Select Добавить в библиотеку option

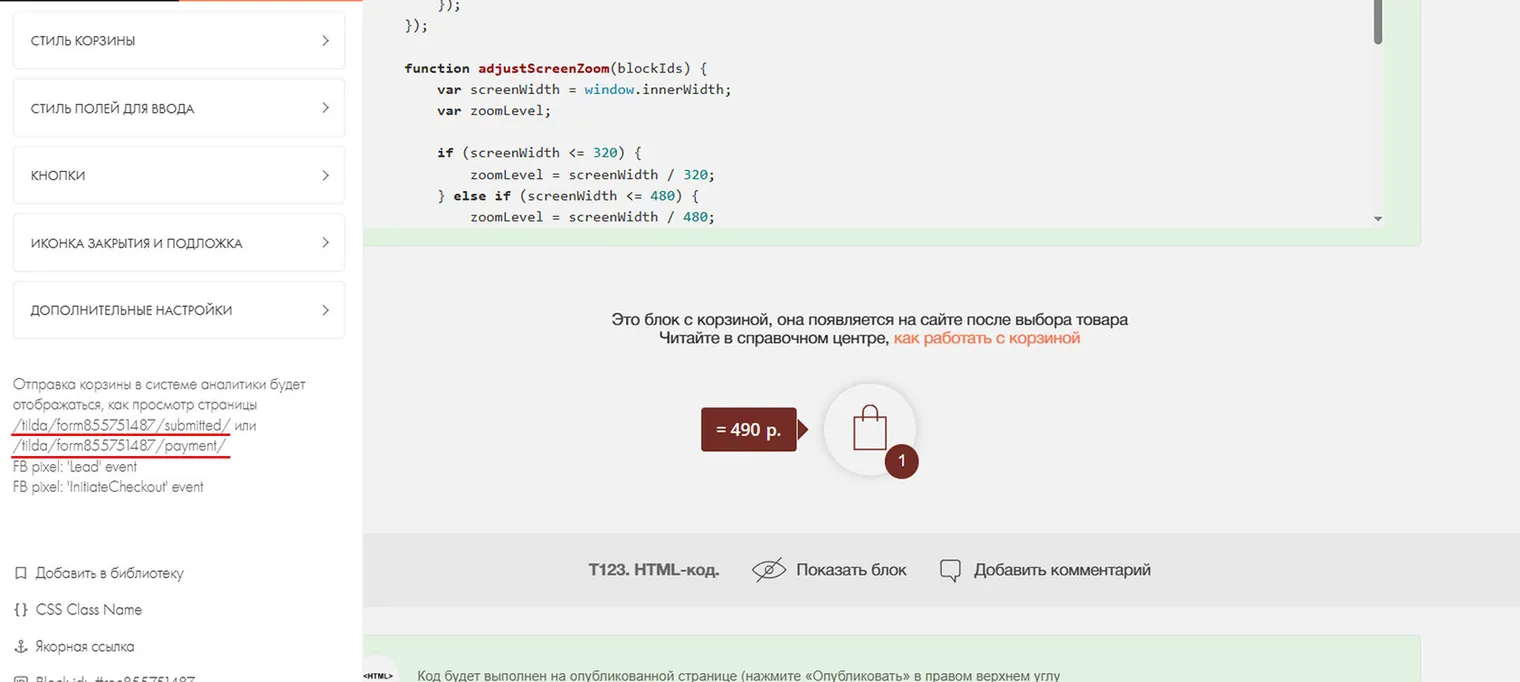pyautogui.click(x=110, y=573)
